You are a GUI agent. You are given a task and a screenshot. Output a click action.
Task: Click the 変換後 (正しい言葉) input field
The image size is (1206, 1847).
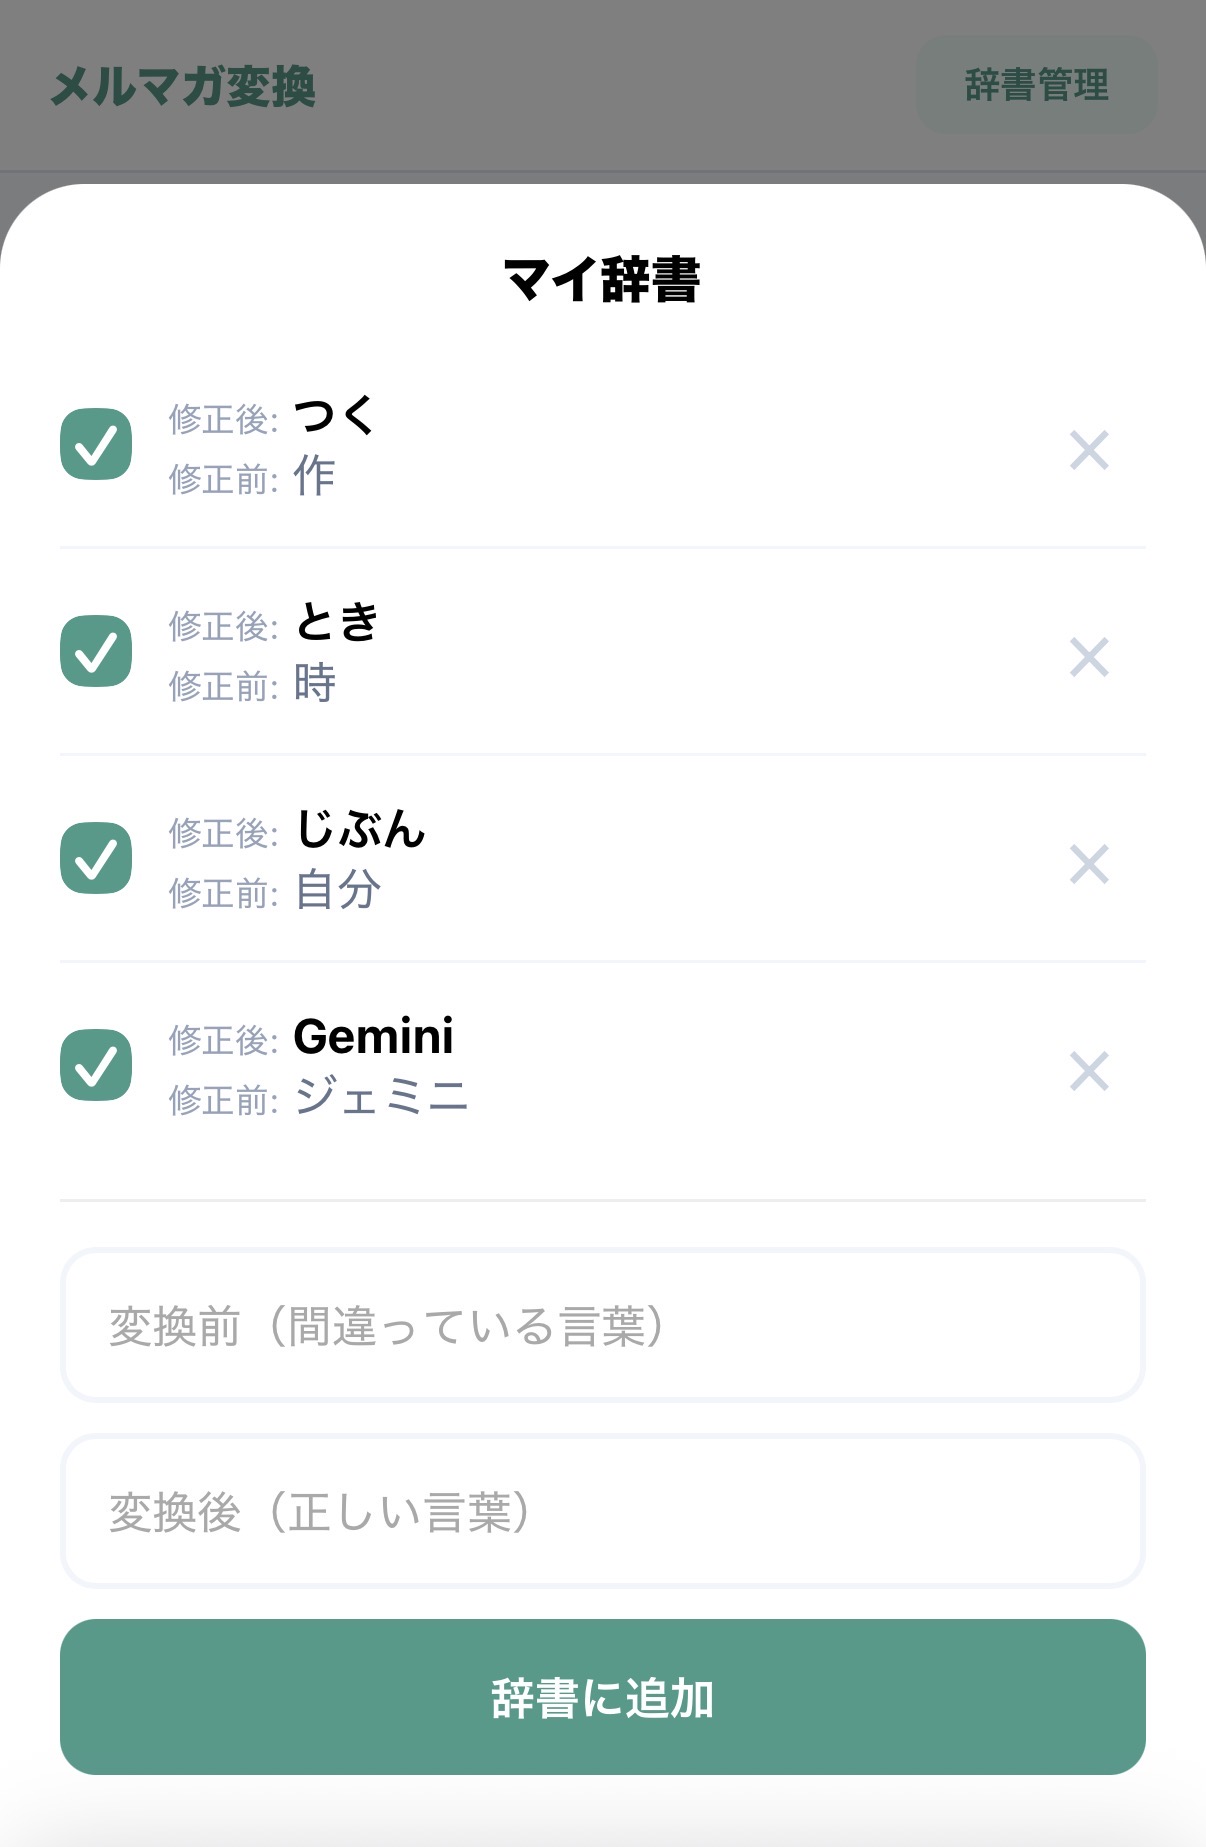[x=602, y=1512]
